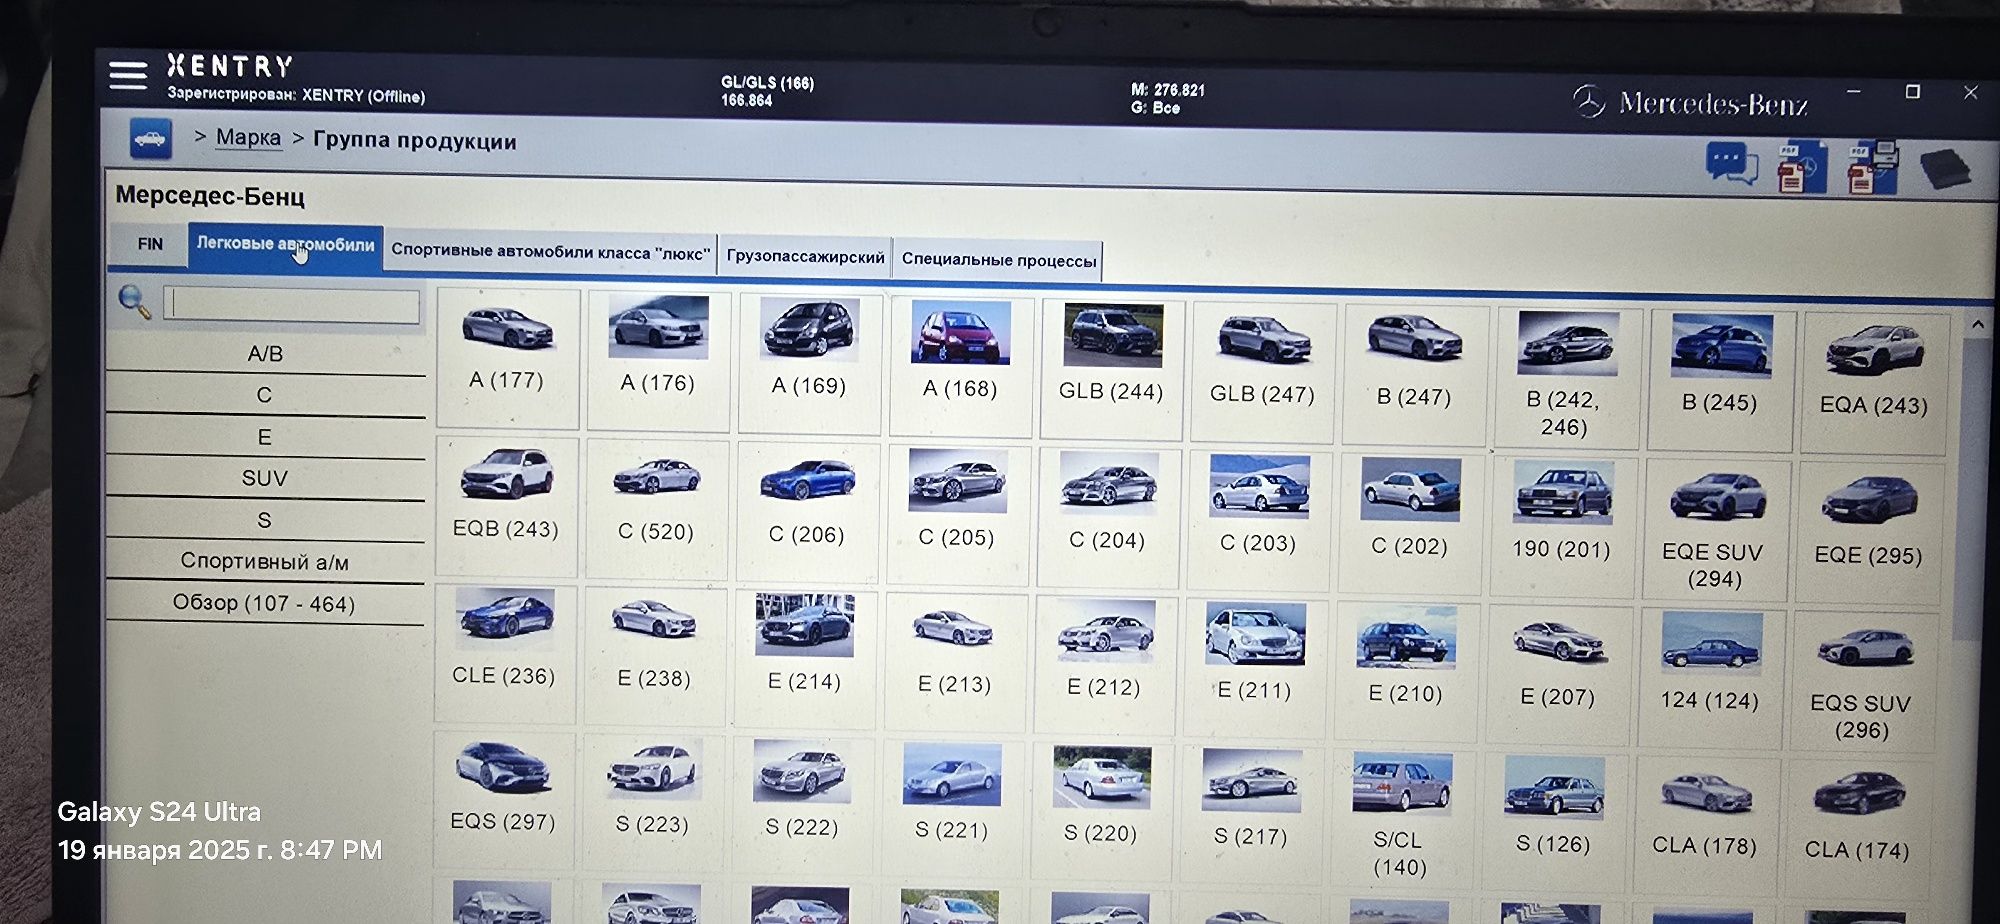The image size is (2000, 924).
Task: Select the B (247) model tile
Action: coord(1414,374)
